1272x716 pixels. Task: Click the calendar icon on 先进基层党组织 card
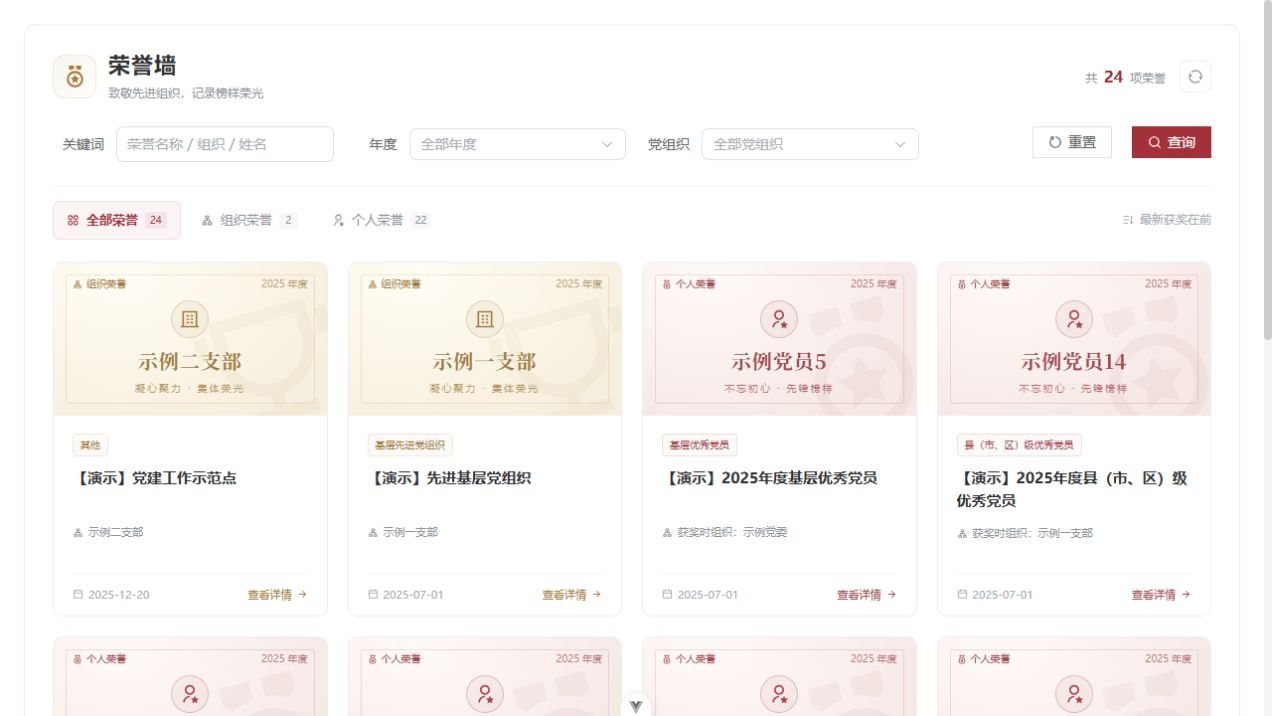coord(373,594)
